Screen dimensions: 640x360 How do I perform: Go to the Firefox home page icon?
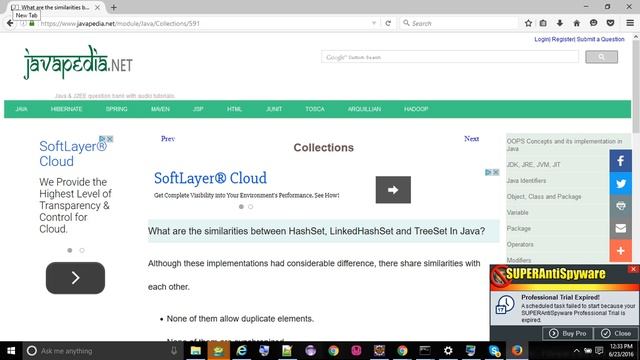[x=576, y=23]
